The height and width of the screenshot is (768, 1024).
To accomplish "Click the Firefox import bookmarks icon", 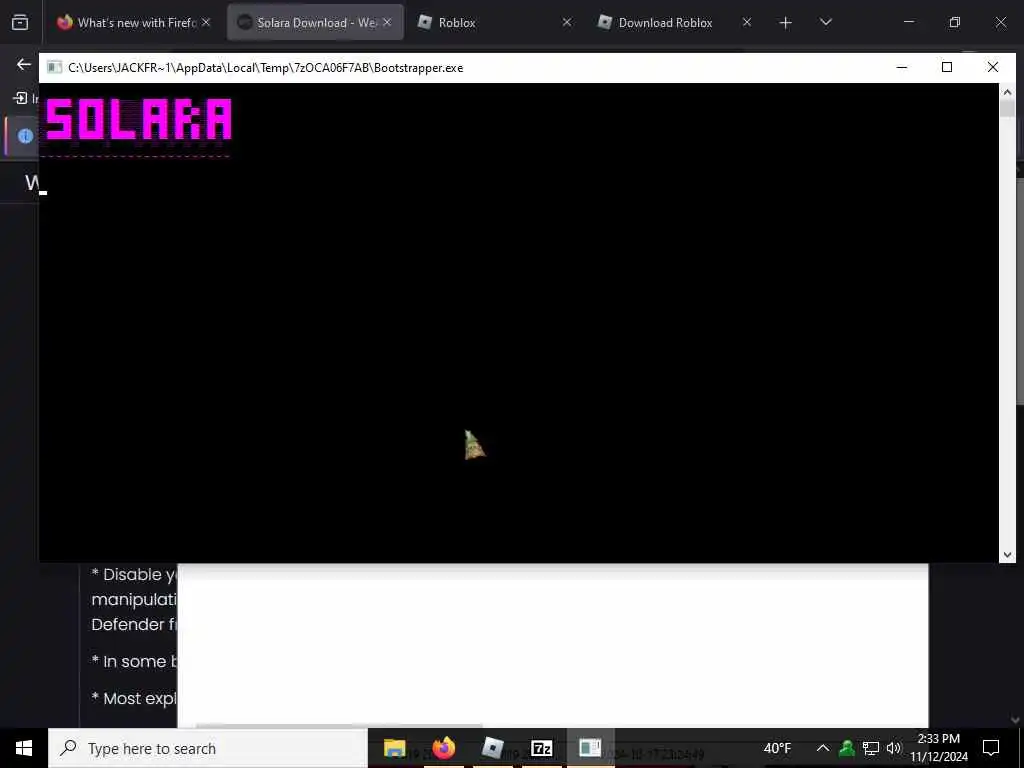I will (21, 99).
